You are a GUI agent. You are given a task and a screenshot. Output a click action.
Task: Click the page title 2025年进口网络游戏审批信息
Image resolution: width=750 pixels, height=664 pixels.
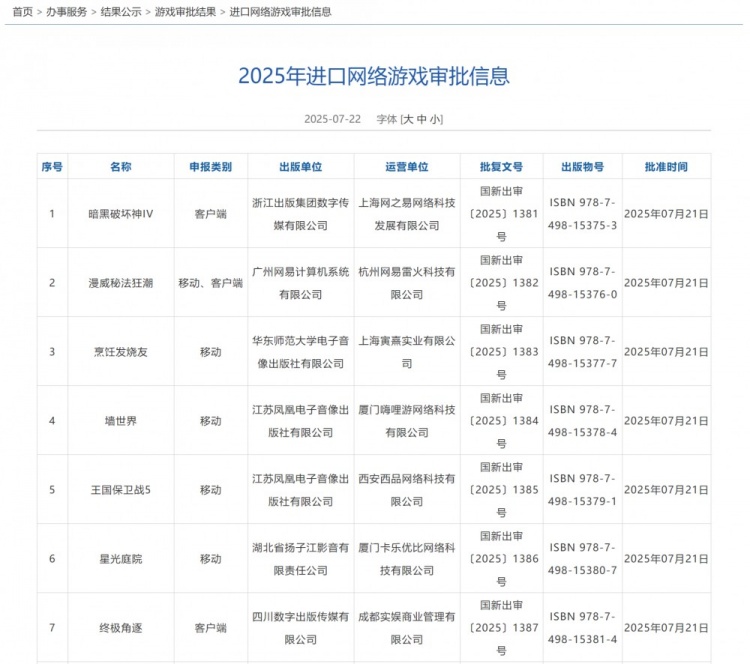(374, 76)
